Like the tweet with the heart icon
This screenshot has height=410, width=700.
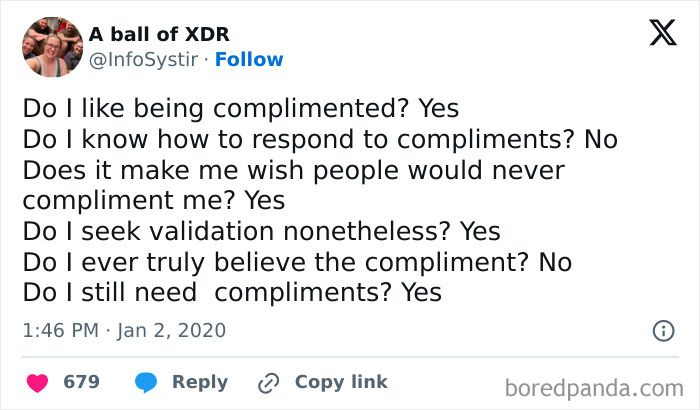point(37,382)
